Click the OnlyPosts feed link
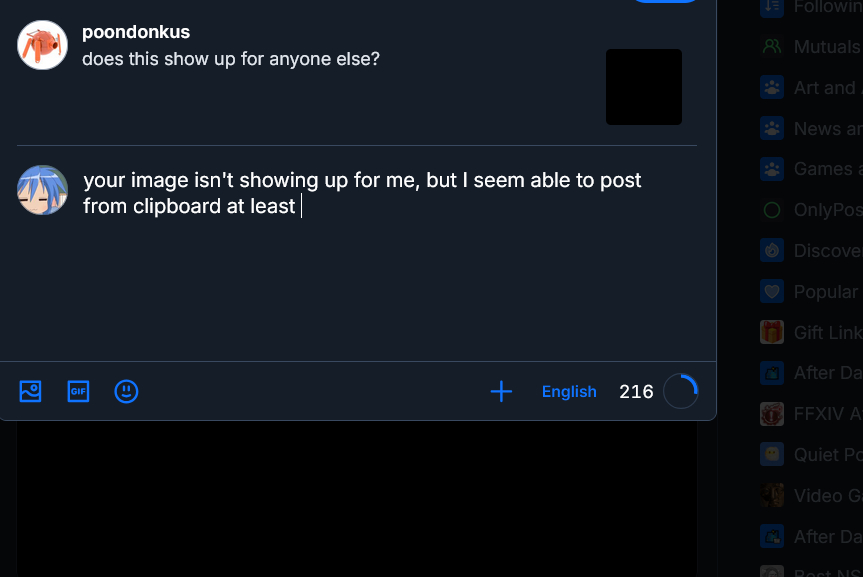 click(x=826, y=210)
